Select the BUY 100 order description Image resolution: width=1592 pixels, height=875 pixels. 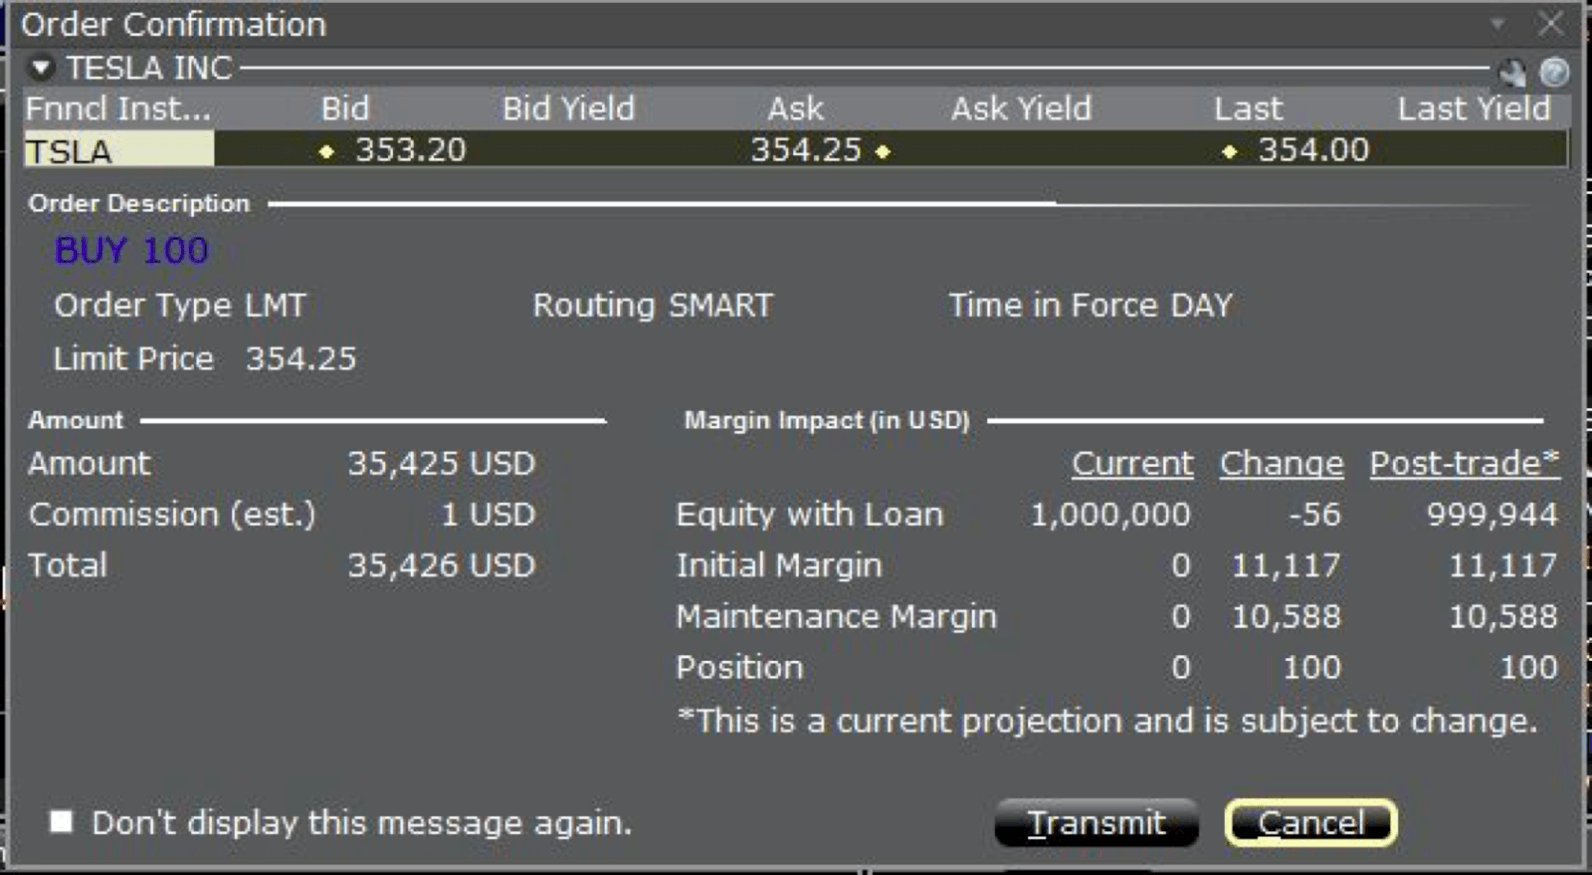(x=132, y=250)
